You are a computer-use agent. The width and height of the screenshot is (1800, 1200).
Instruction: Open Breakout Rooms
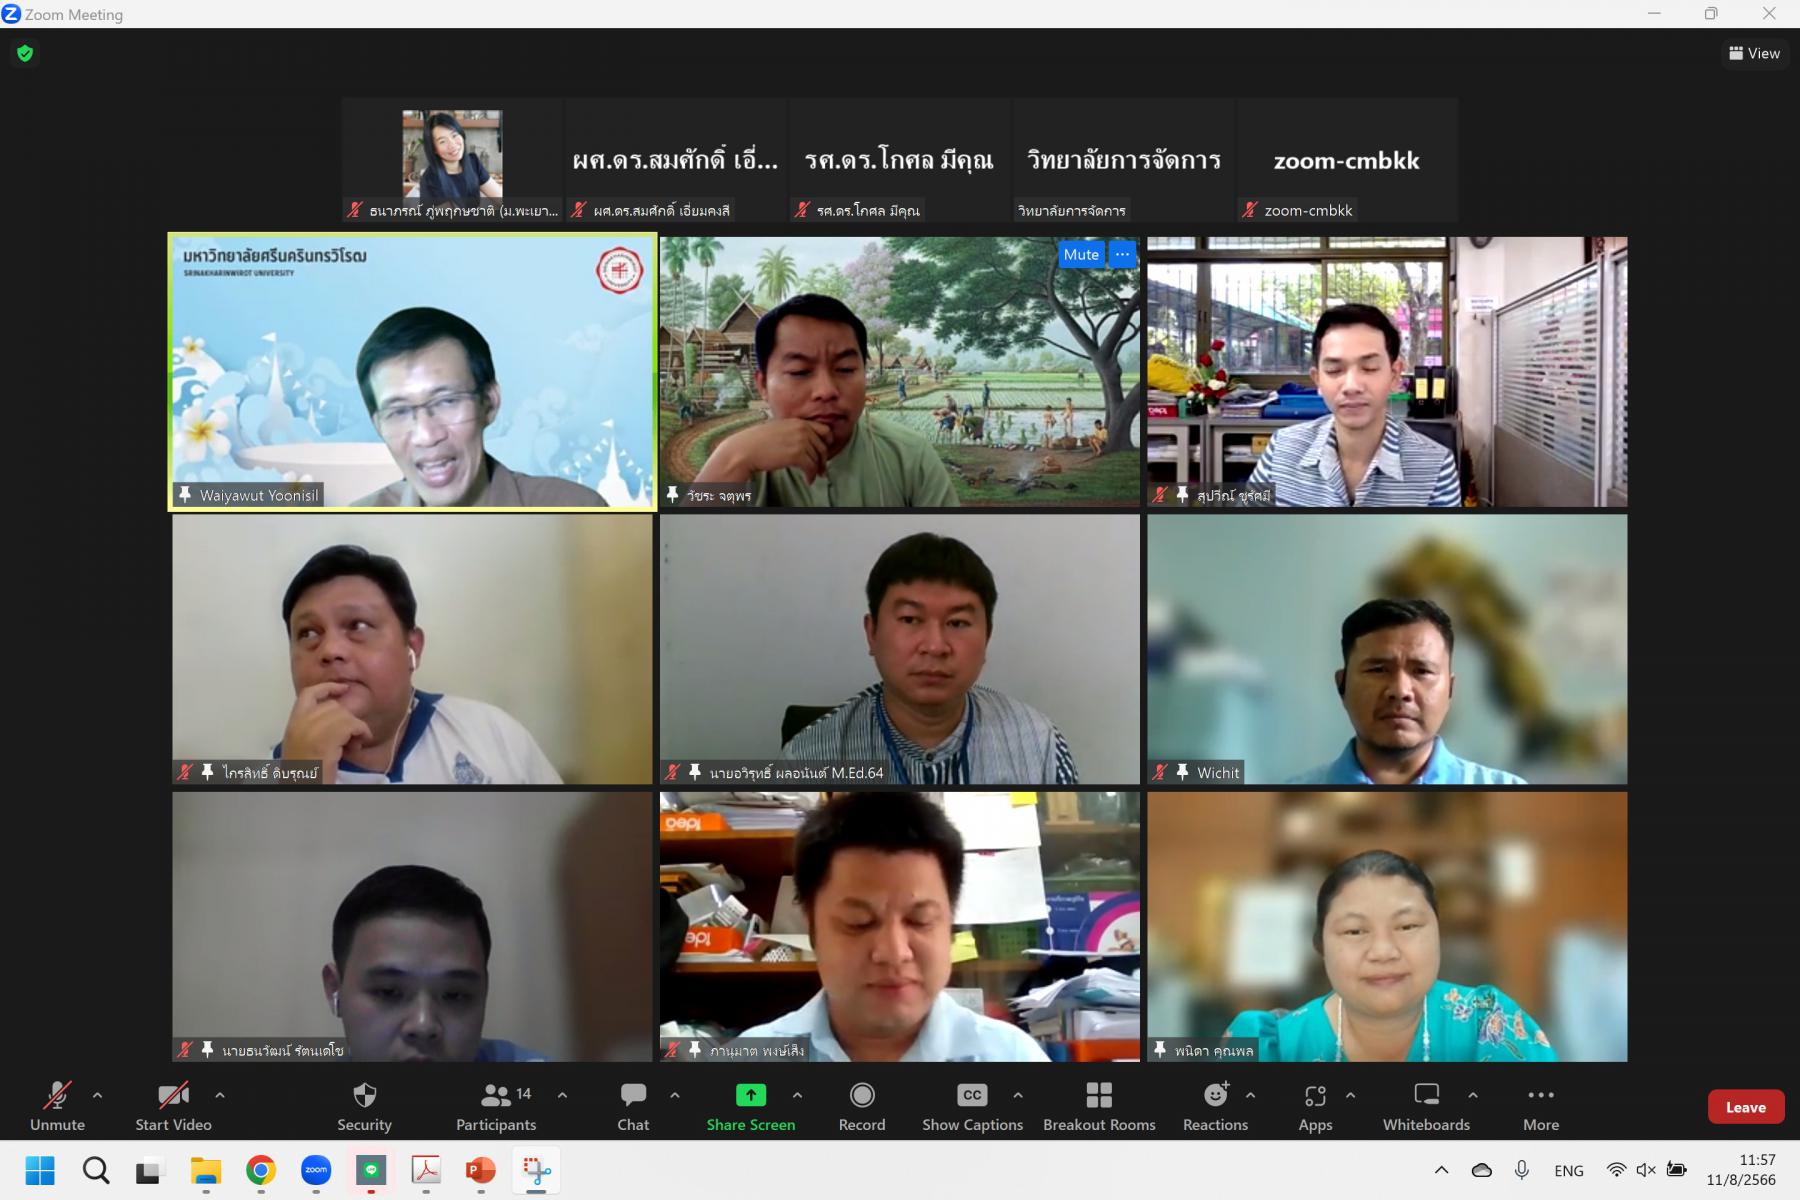coord(1099,1107)
